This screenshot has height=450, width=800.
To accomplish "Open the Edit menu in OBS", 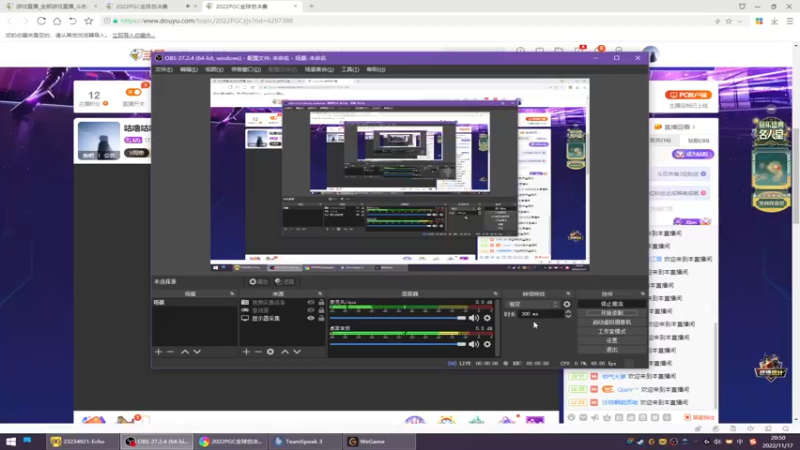I will [188, 69].
